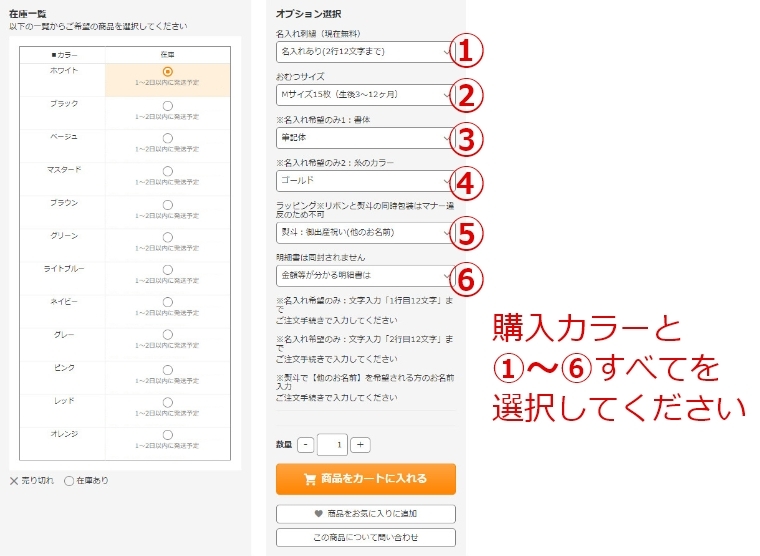Decrease quantity with the minus button

(306, 445)
